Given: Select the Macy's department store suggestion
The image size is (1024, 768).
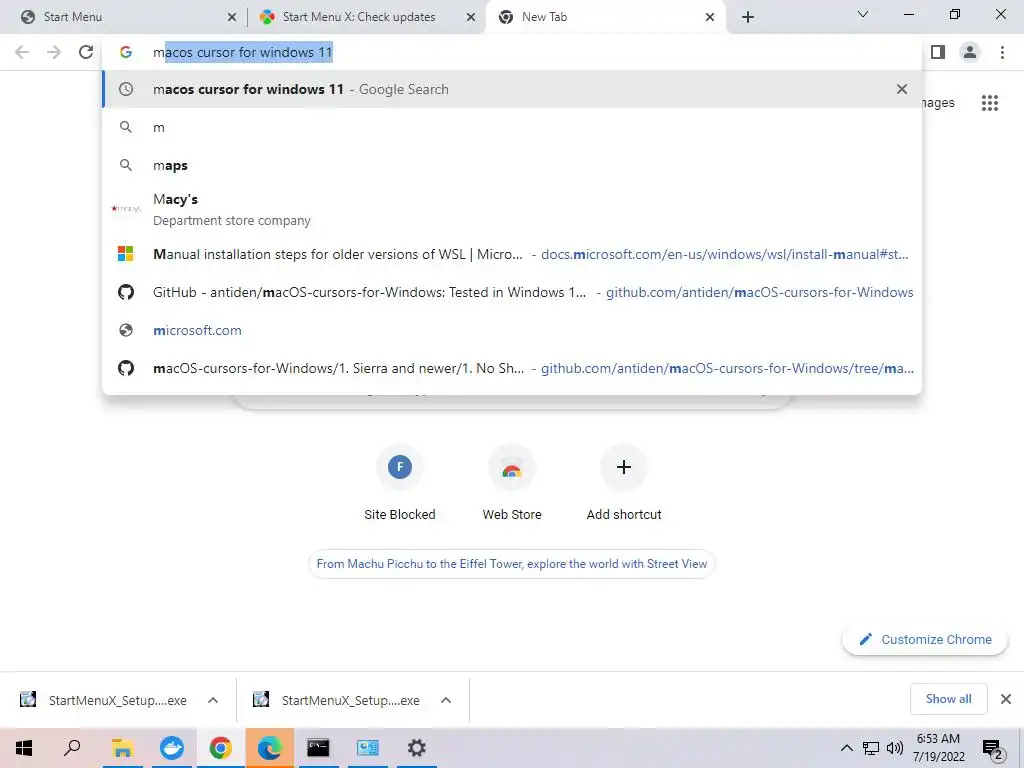Looking at the screenshot, I should click(x=512, y=209).
